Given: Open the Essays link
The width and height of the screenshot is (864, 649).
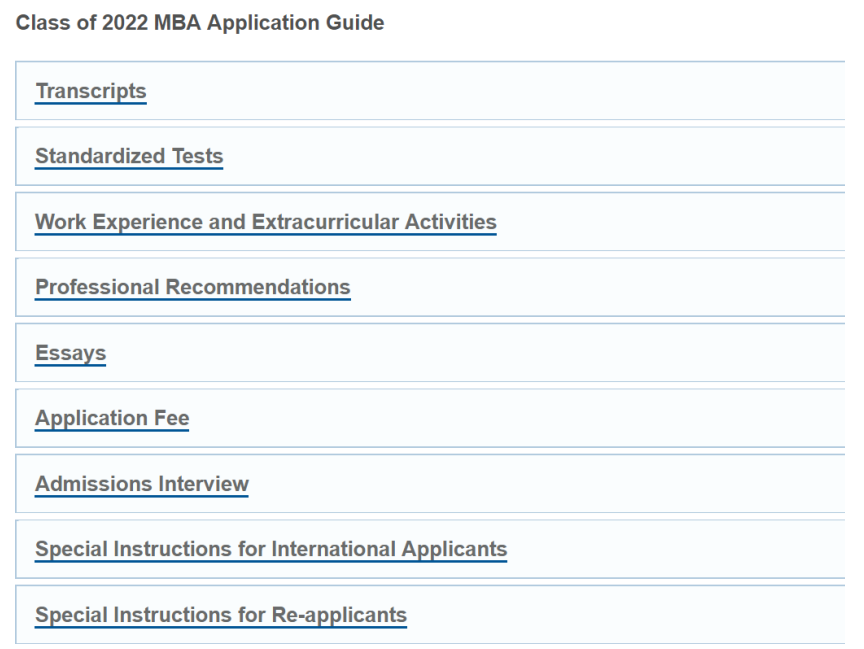Looking at the screenshot, I should (70, 353).
